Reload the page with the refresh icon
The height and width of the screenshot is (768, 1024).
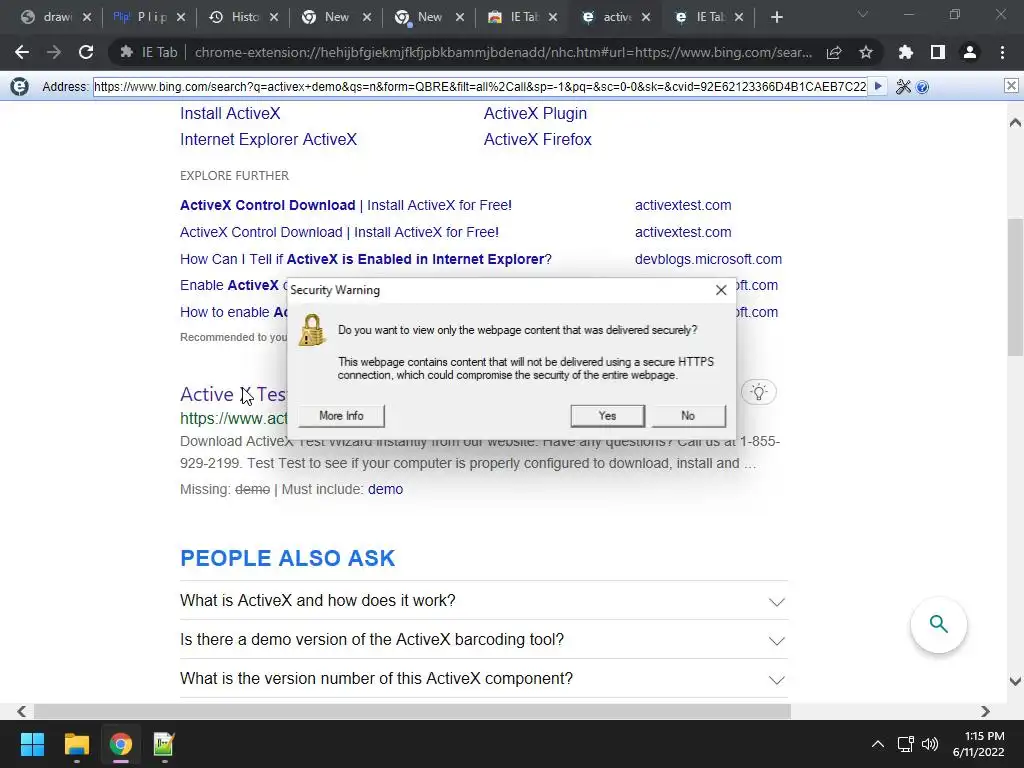tap(86, 52)
